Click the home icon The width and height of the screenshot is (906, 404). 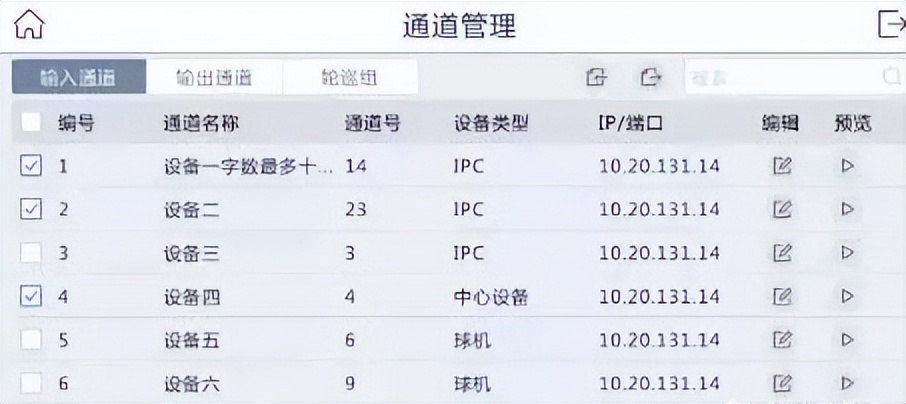[32, 24]
